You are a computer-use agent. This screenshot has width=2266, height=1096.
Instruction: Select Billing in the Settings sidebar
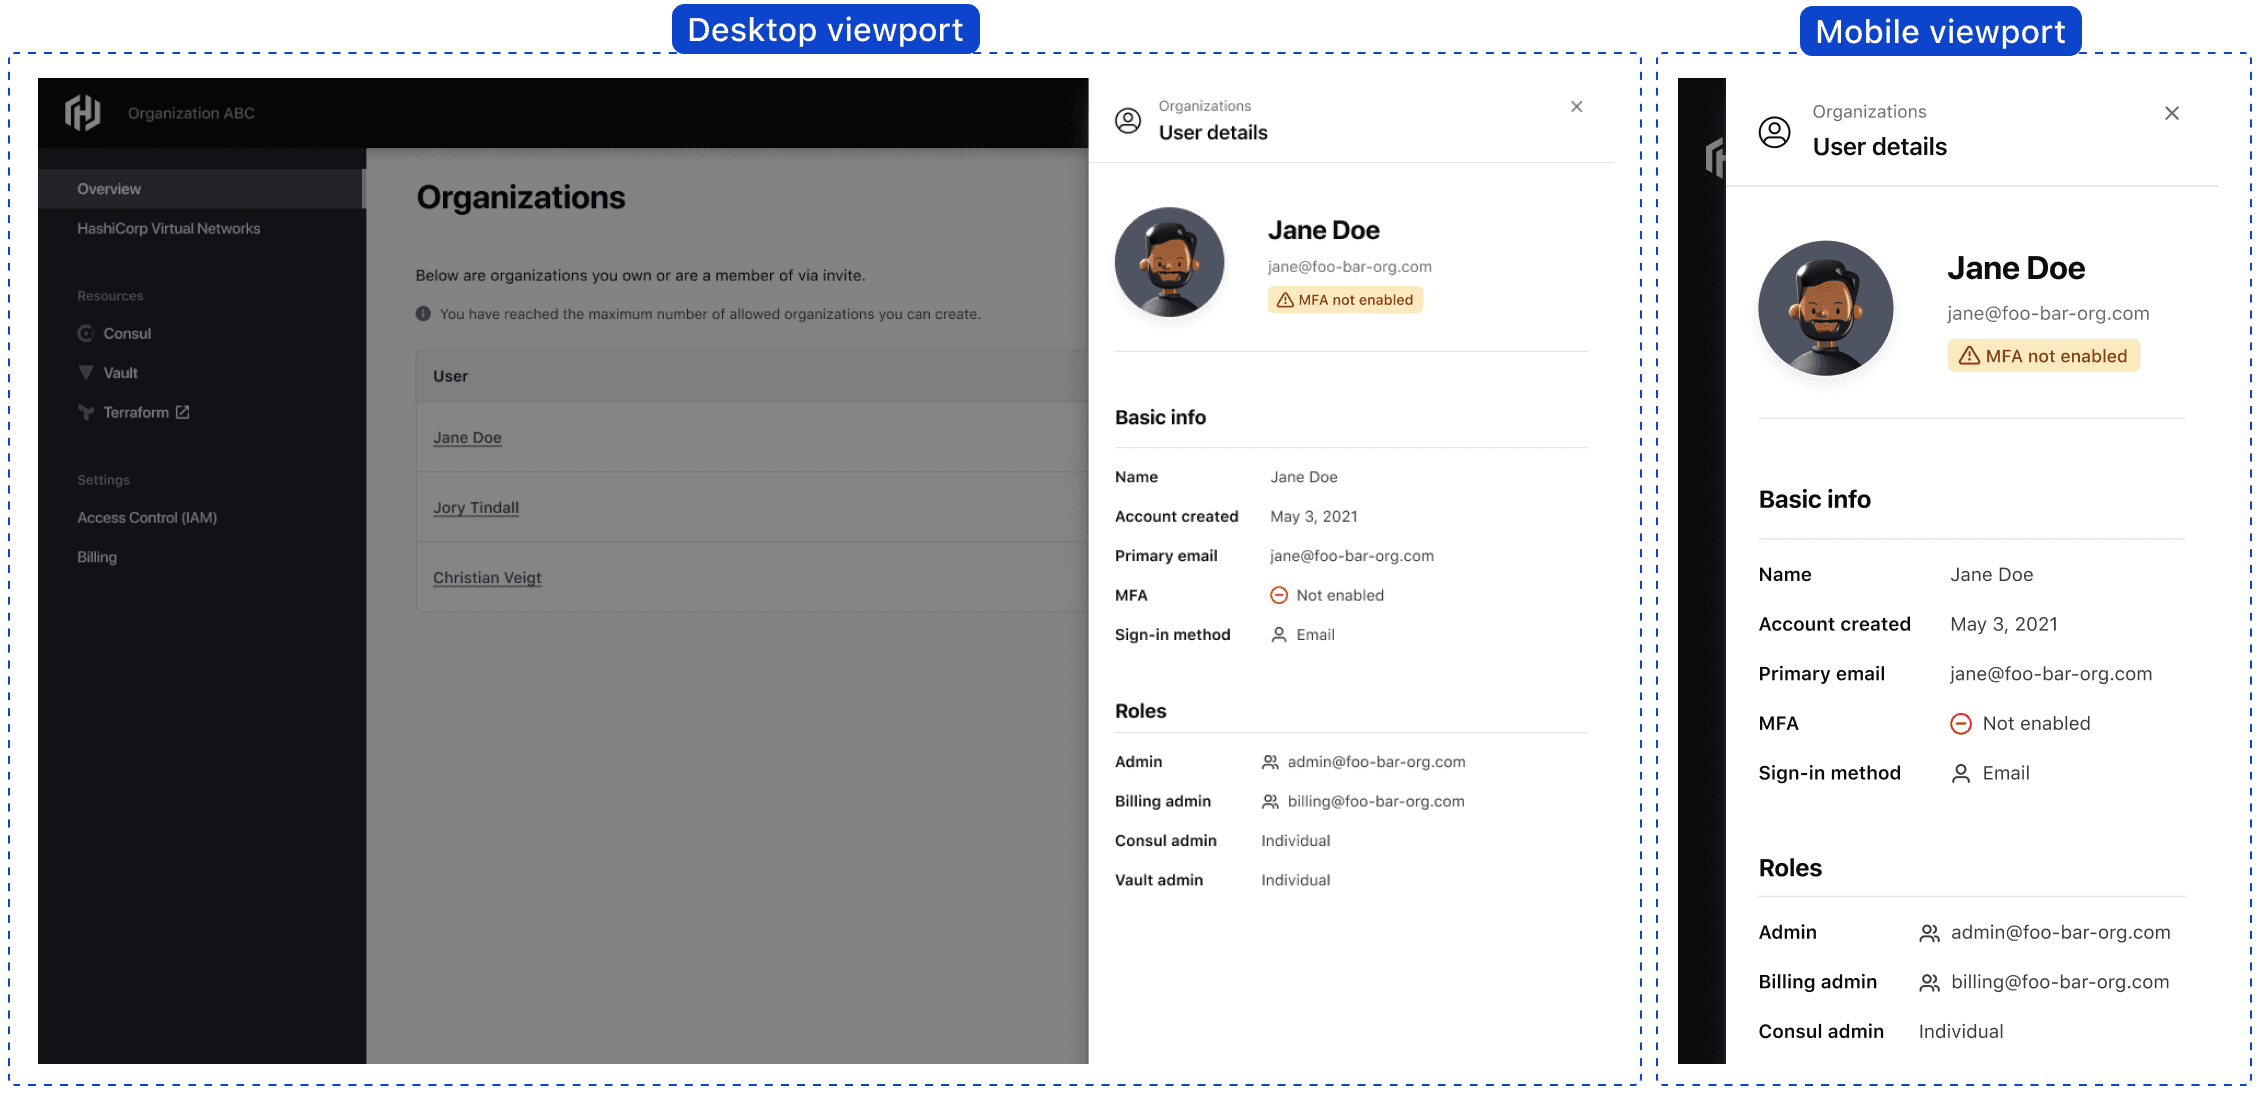(x=96, y=557)
